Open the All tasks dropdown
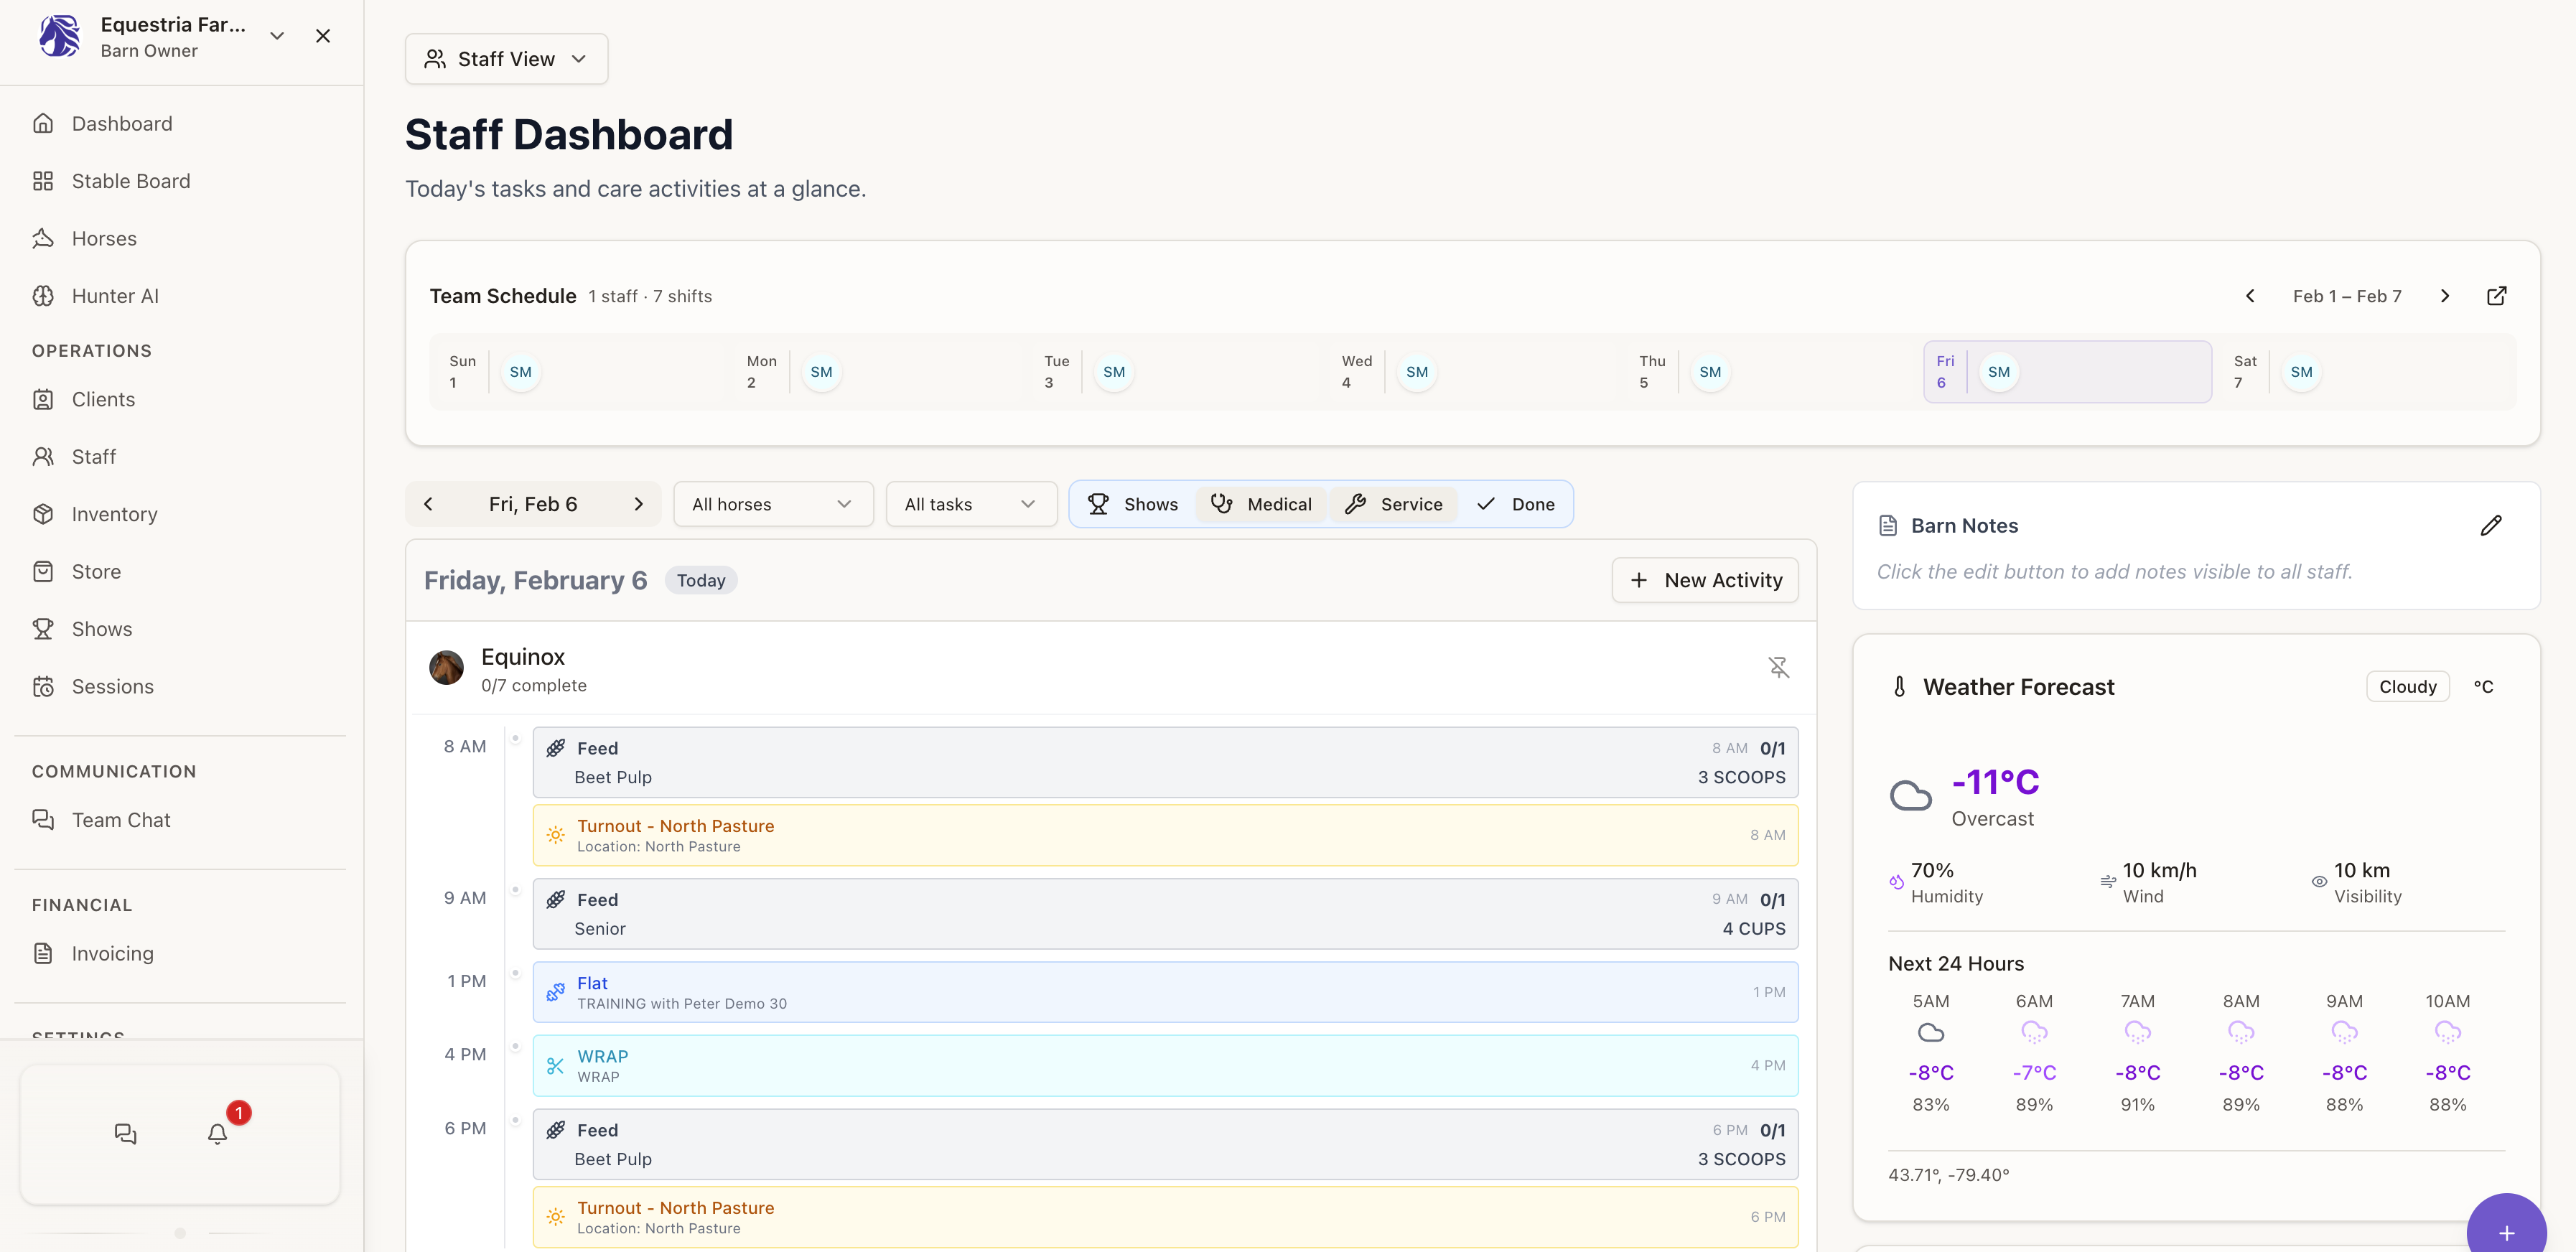This screenshot has width=2576, height=1252. [x=970, y=504]
